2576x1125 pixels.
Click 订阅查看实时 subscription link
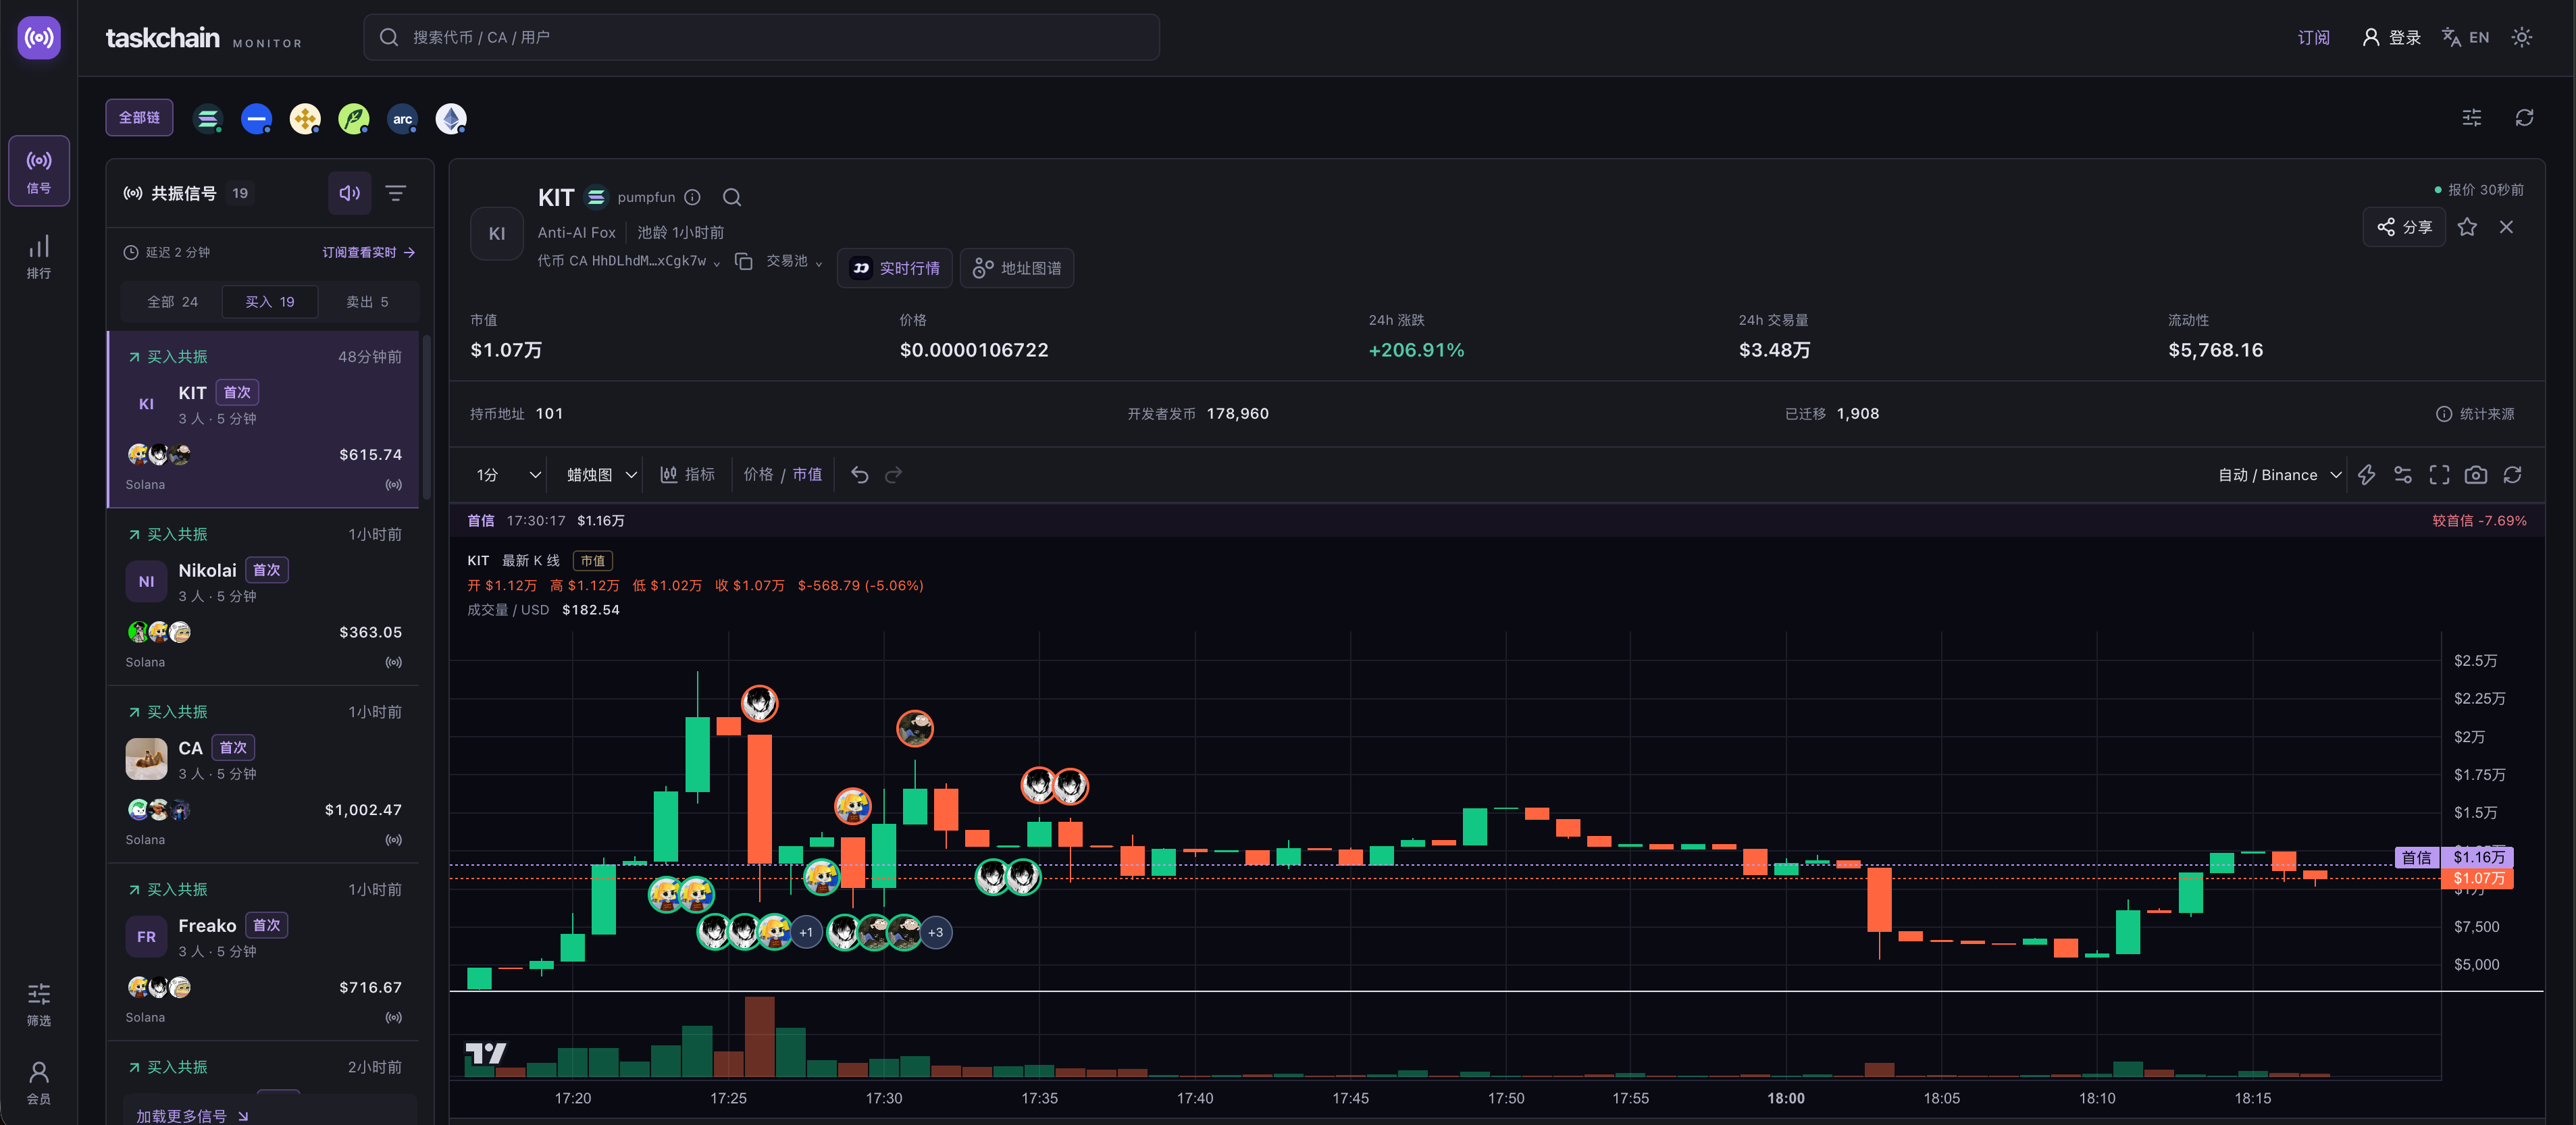point(368,253)
